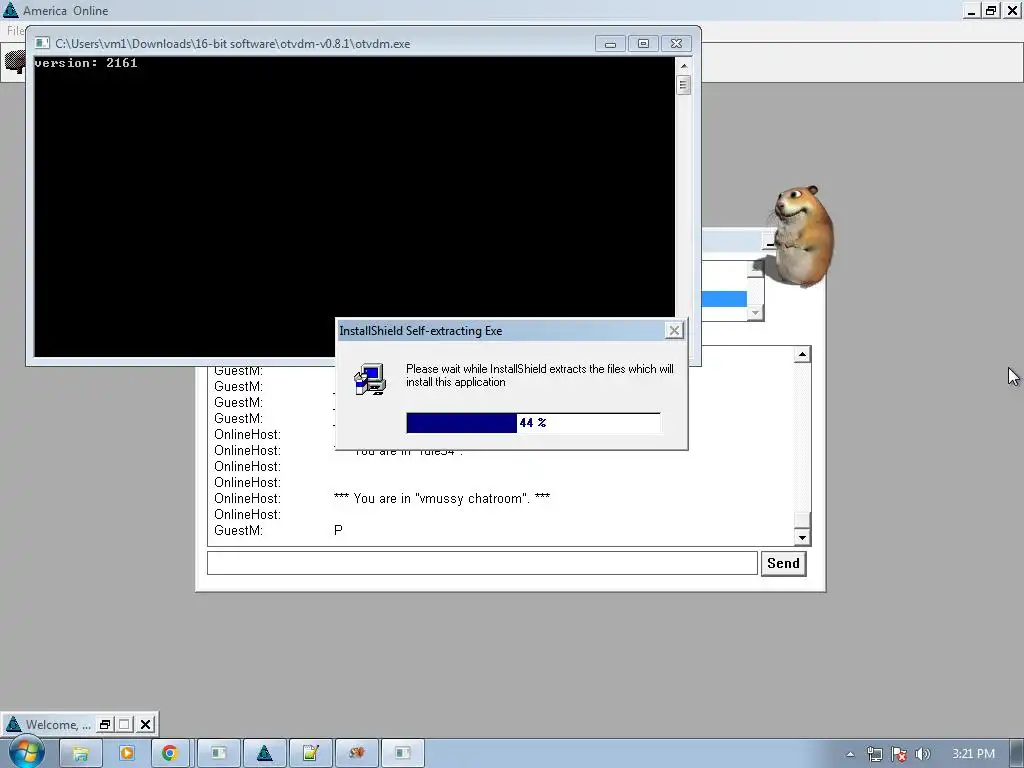Click the otvdm console window icon
This screenshot has width=1024, height=768.
click(42, 43)
